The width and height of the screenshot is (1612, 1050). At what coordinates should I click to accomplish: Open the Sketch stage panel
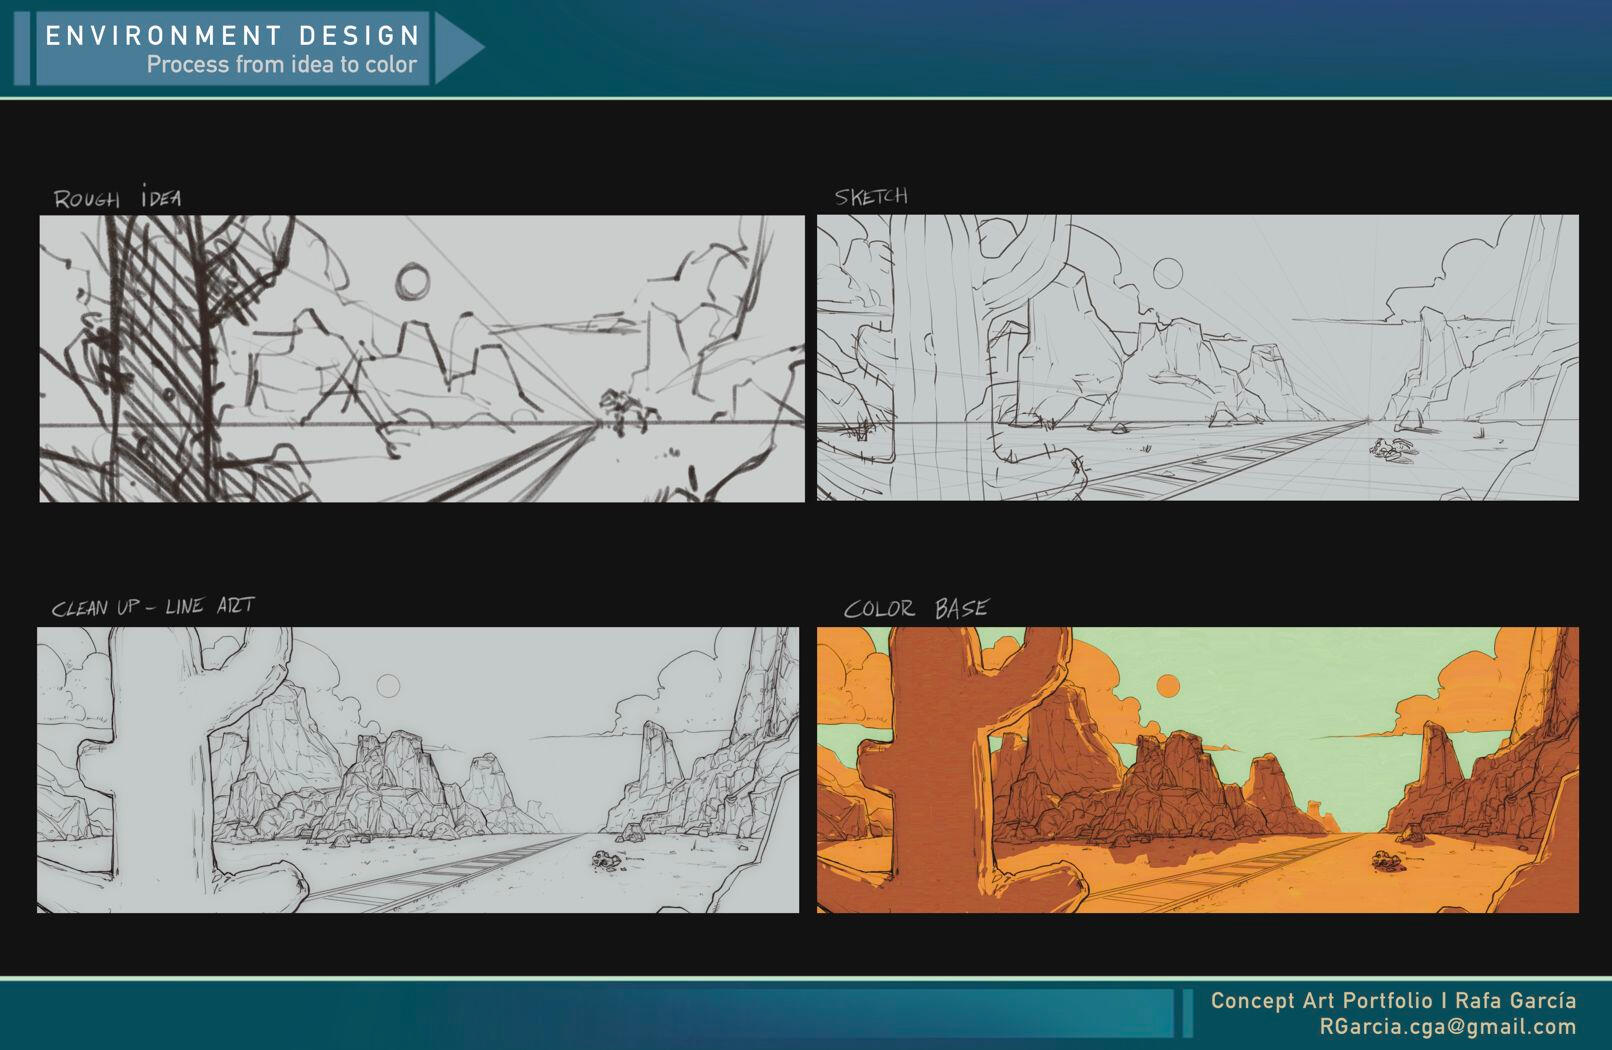click(x=1197, y=357)
